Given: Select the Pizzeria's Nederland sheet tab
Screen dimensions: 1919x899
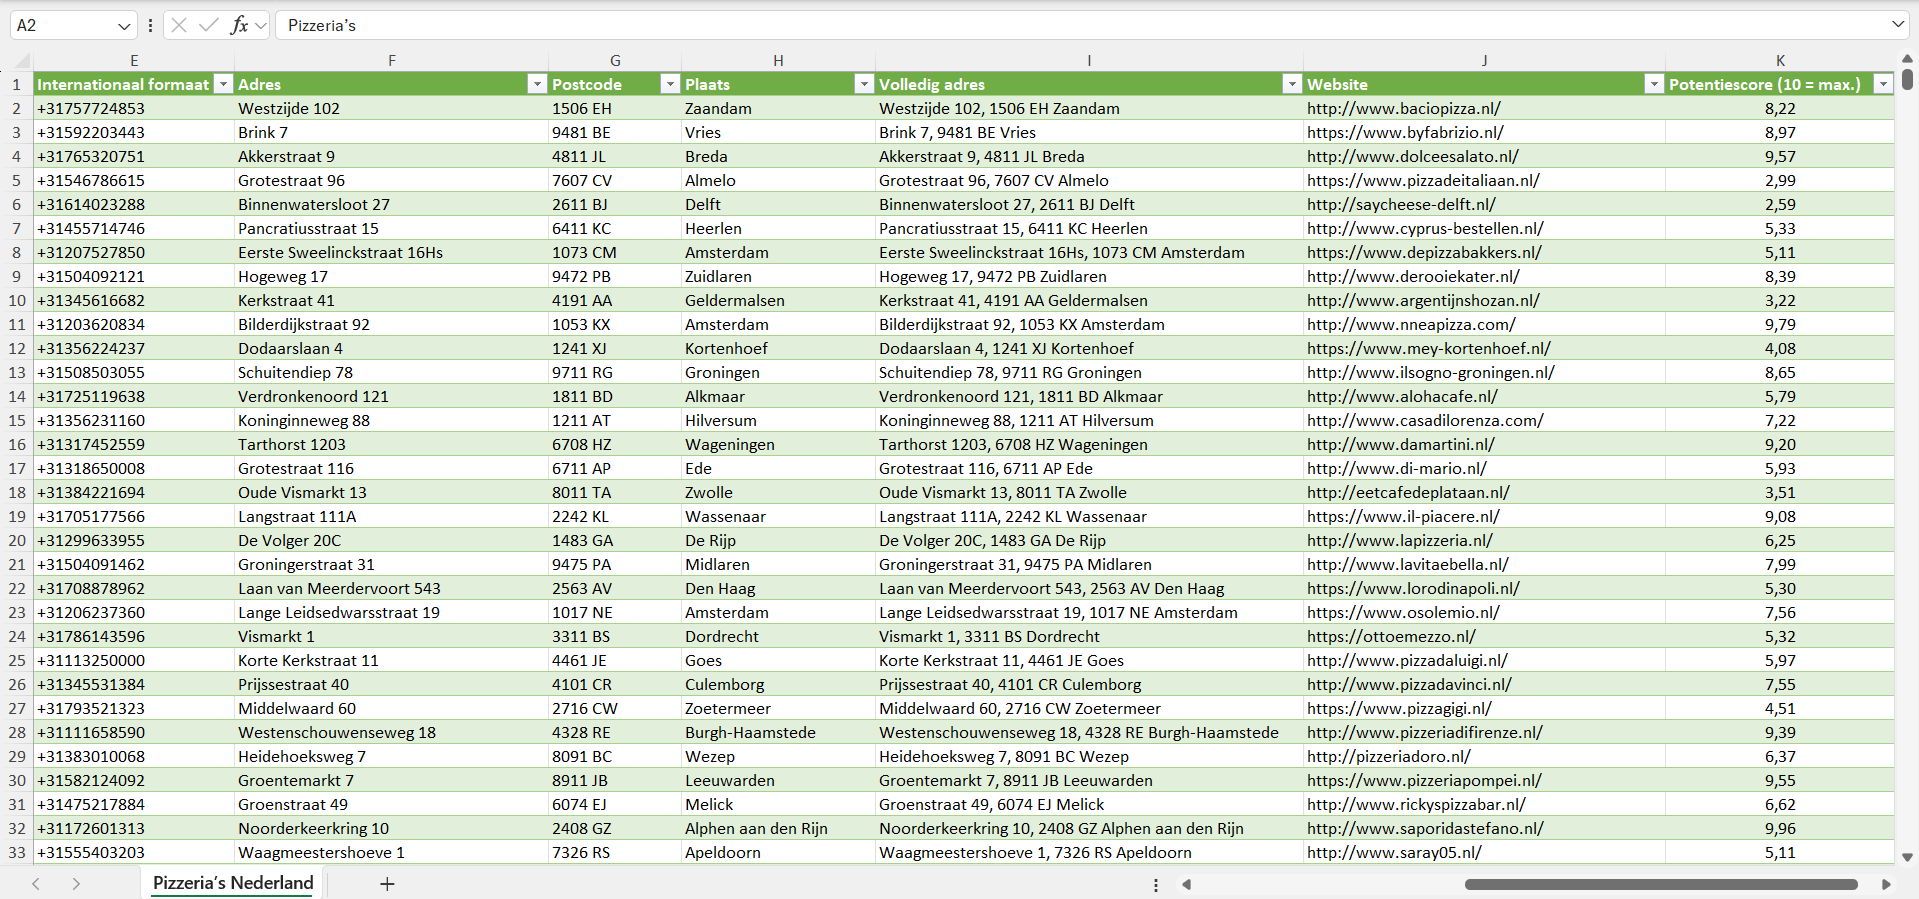Looking at the screenshot, I should tap(233, 883).
